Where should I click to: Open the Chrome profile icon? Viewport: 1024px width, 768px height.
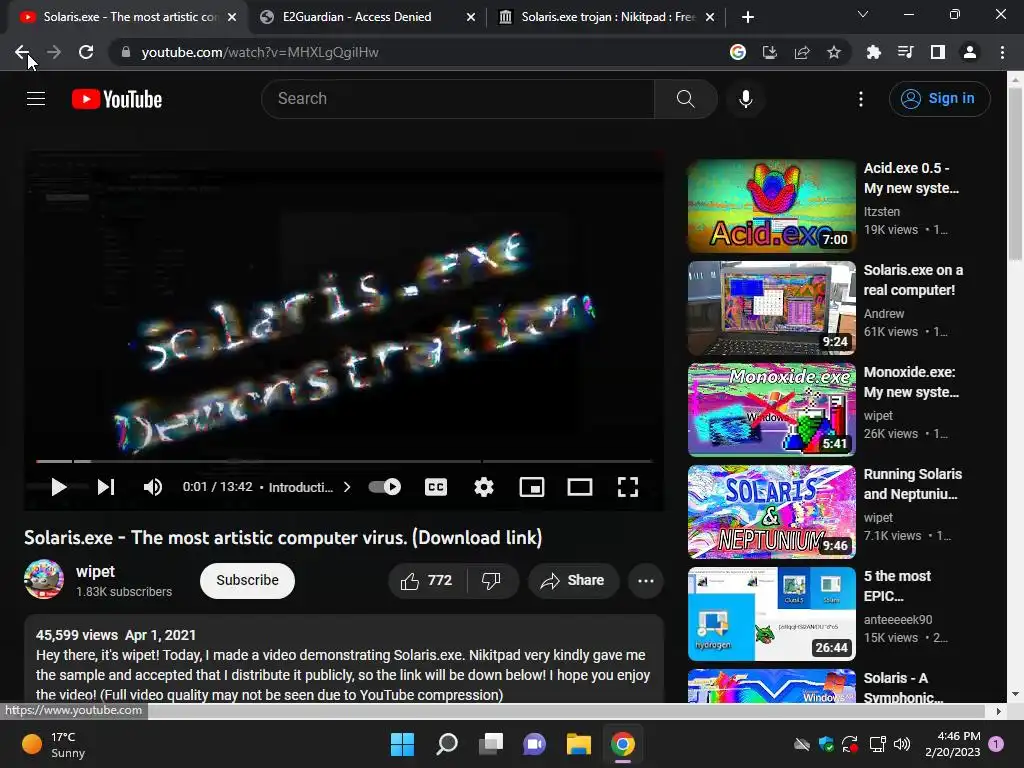coord(970,52)
